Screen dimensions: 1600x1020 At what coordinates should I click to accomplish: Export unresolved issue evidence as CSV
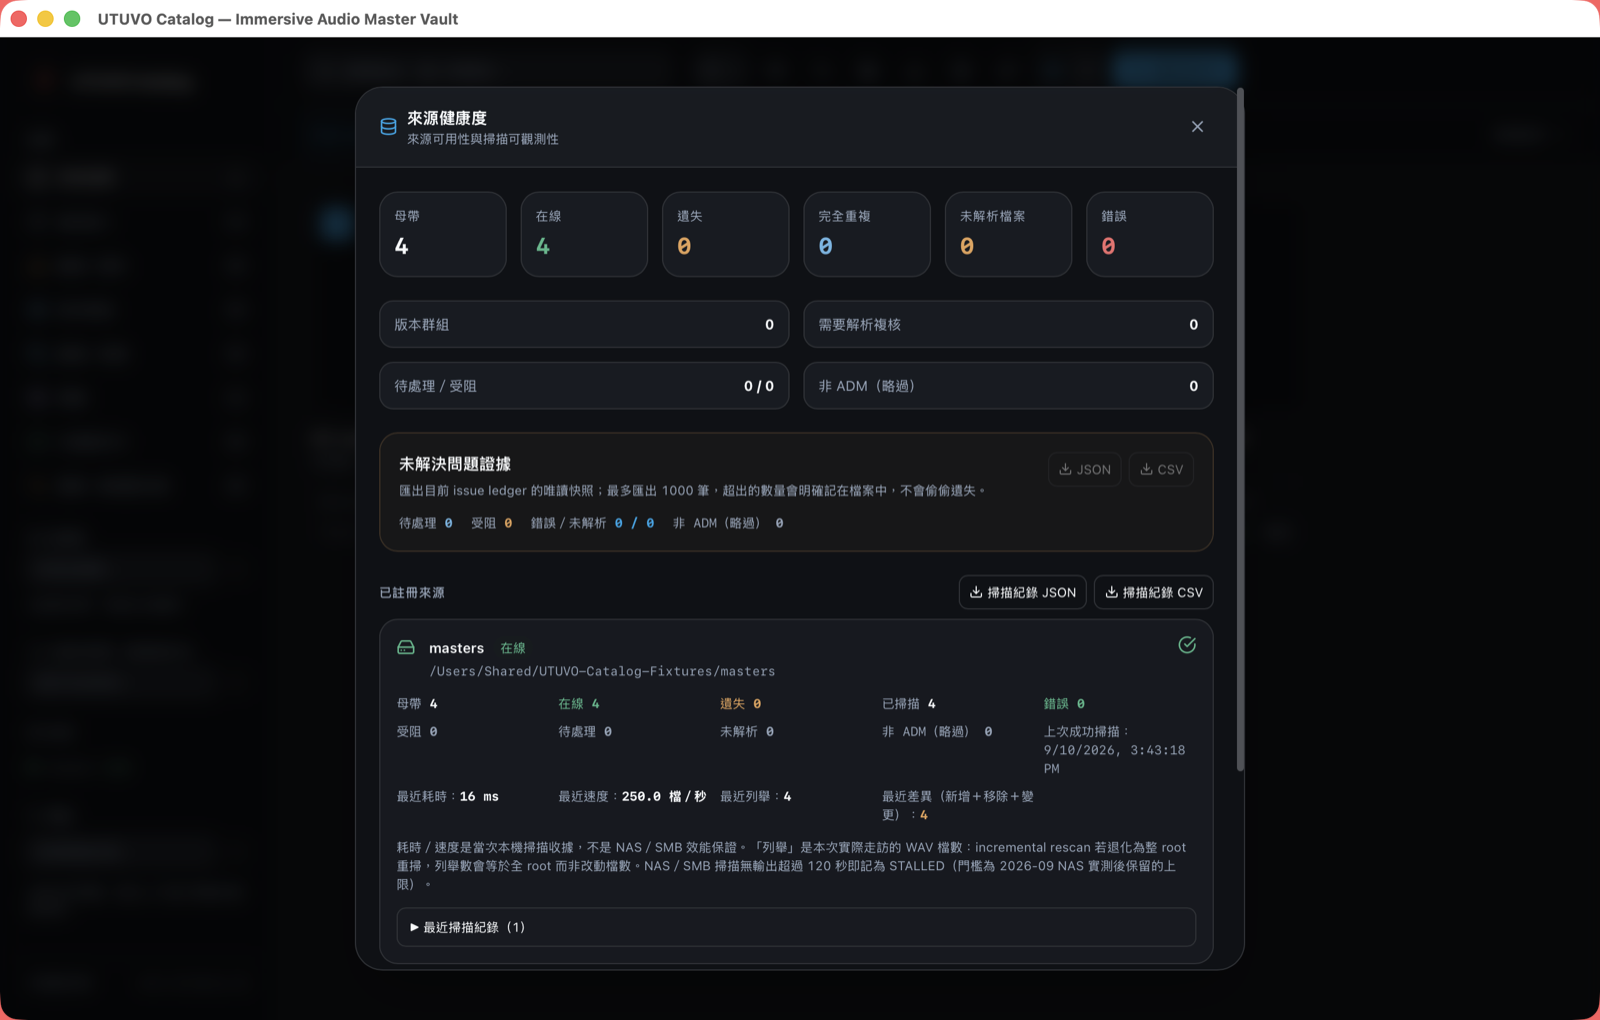(x=1161, y=469)
